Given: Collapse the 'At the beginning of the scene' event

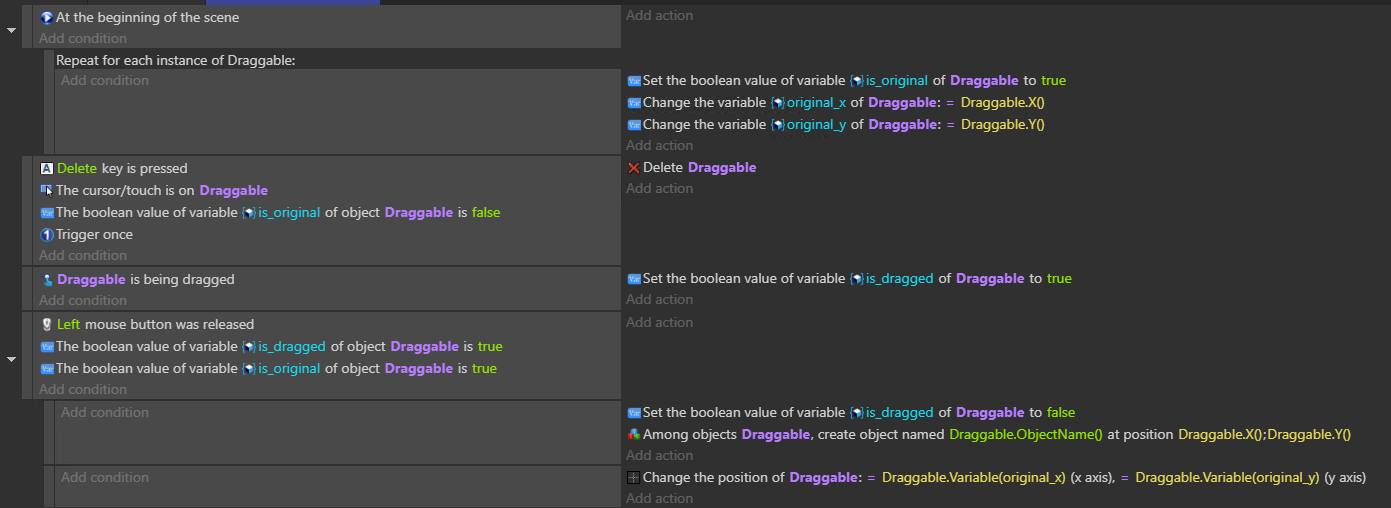Looking at the screenshot, I should point(11,30).
